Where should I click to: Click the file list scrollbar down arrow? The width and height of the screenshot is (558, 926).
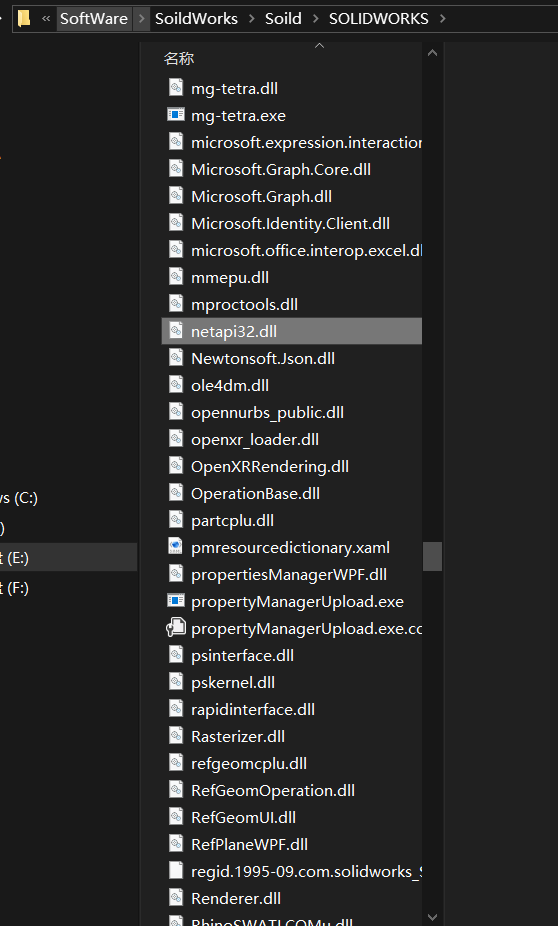pyautogui.click(x=432, y=917)
